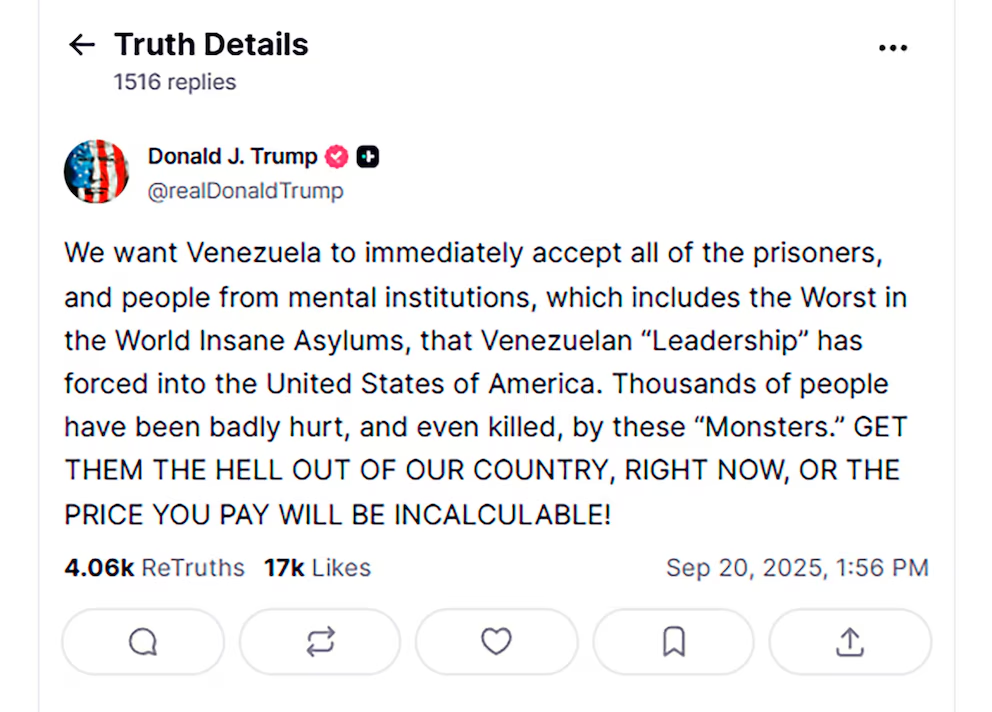The height and width of the screenshot is (712, 992).
Task: Click the black plus badge beside the name
Action: pos(368,157)
